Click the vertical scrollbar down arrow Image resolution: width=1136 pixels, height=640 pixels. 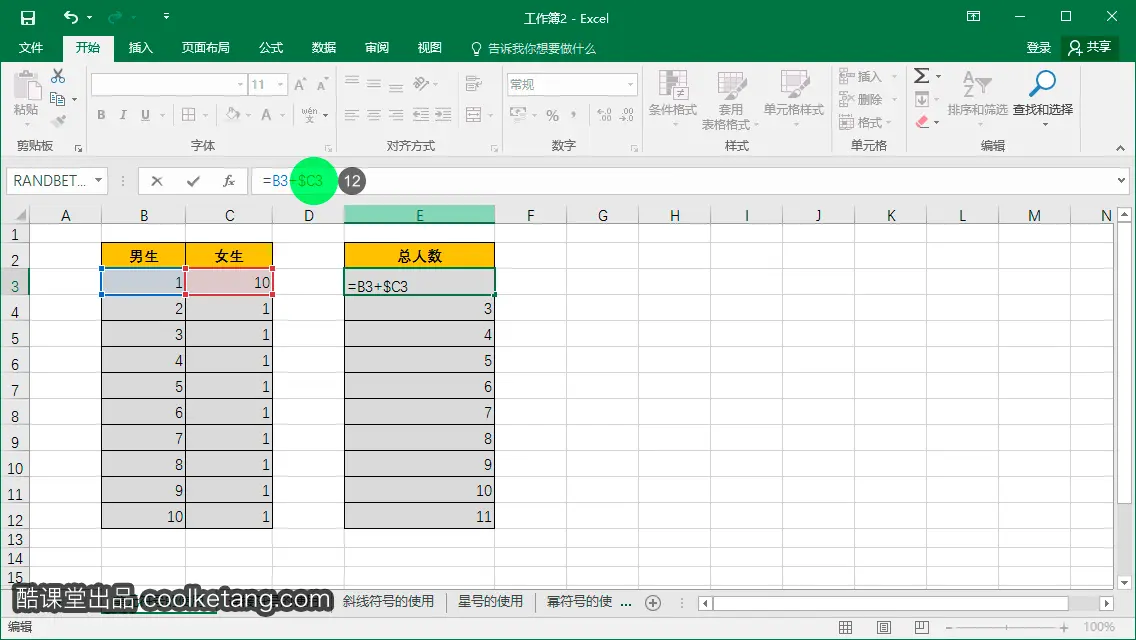click(1124, 582)
